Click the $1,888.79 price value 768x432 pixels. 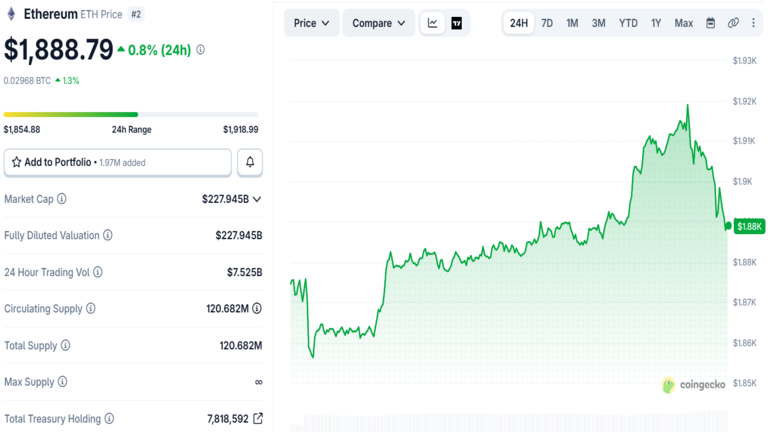click(x=59, y=50)
